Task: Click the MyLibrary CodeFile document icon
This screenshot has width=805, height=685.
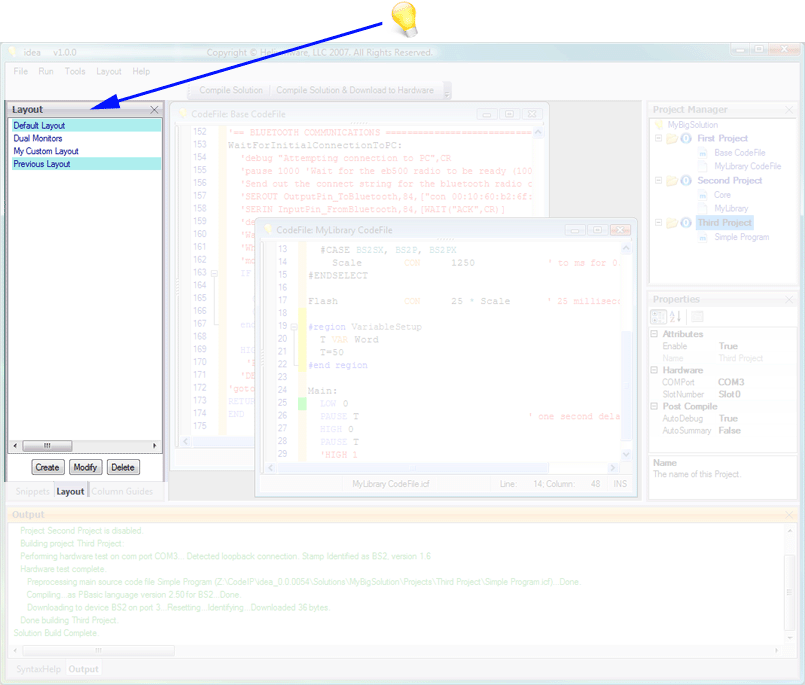Action: tap(703, 166)
